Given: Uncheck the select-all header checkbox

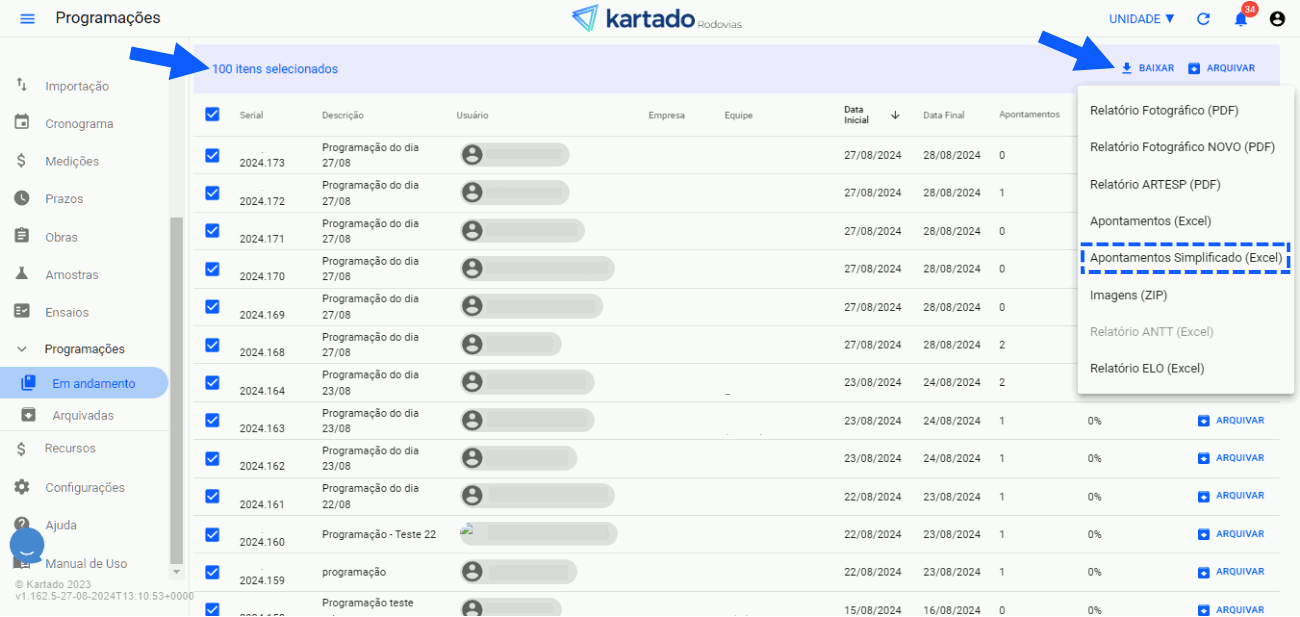Looking at the screenshot, I should (x=212, y=114).
